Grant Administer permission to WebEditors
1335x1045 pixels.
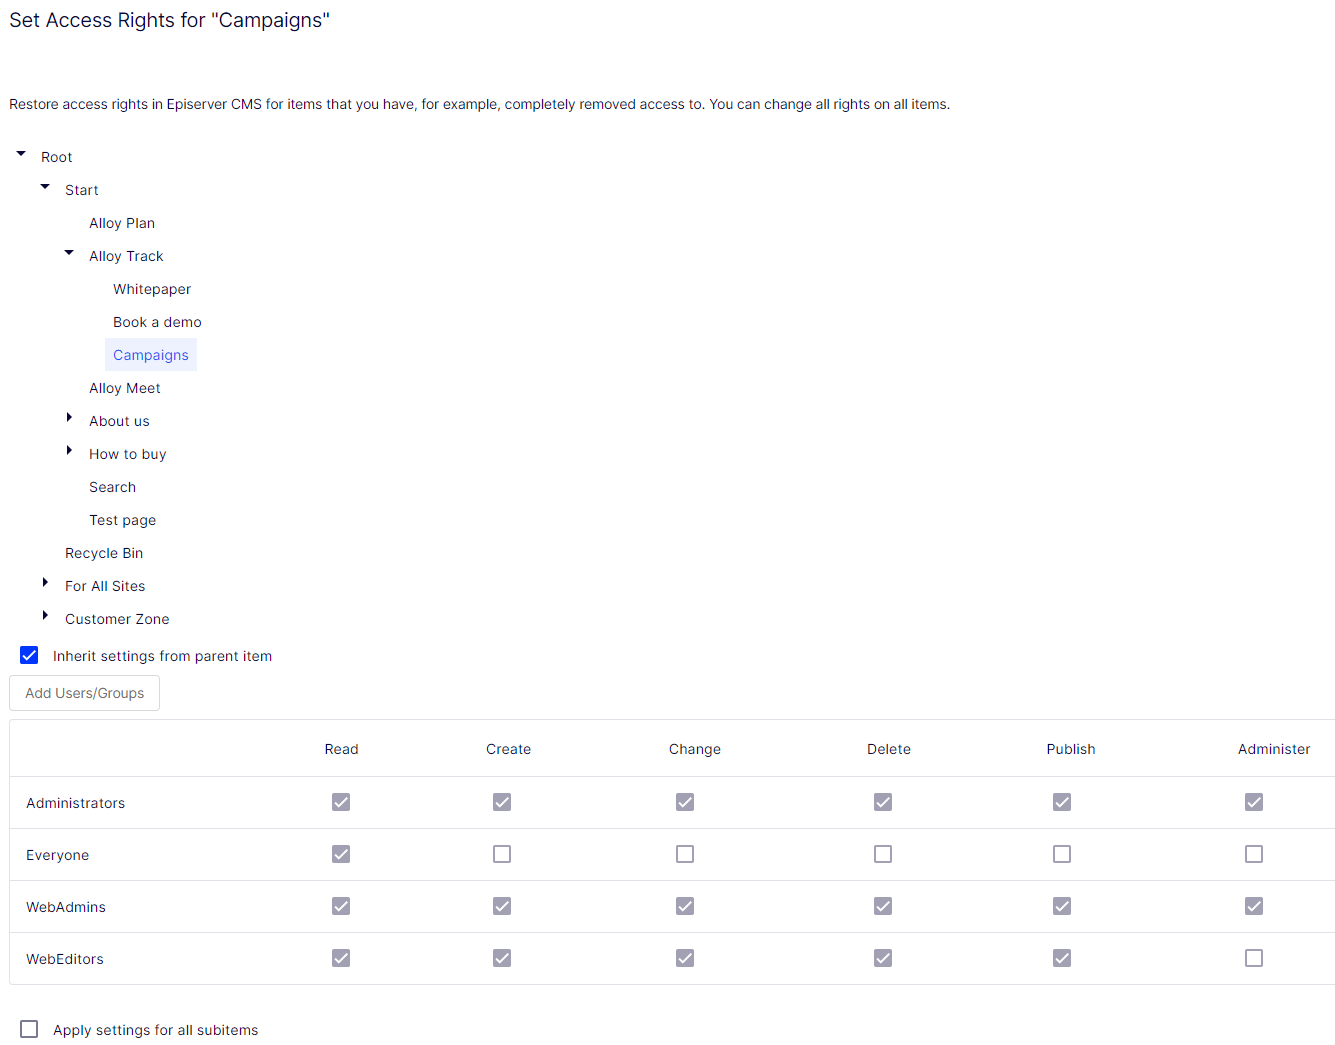1254,958
